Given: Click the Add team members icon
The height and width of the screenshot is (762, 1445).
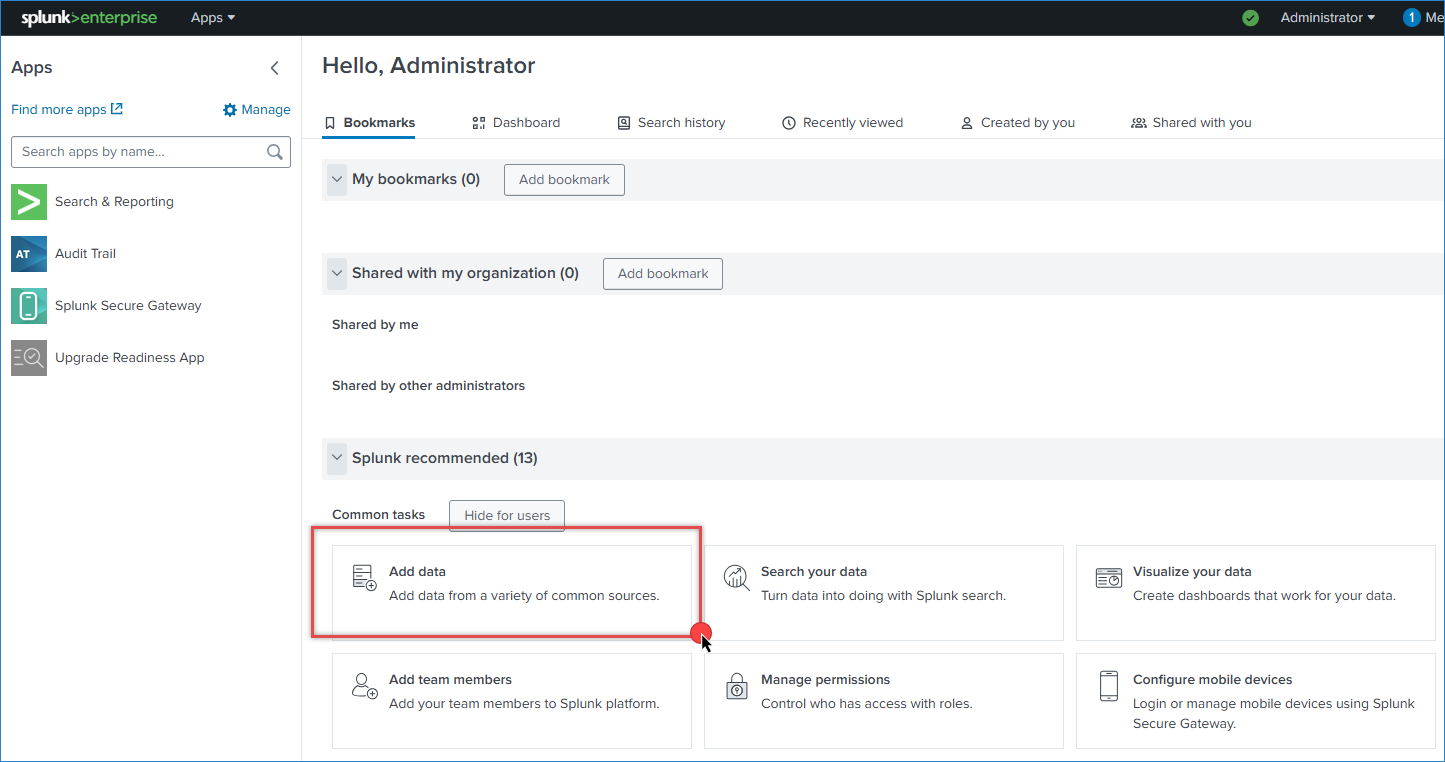Looking at the screenshot, I should point(364,686).
